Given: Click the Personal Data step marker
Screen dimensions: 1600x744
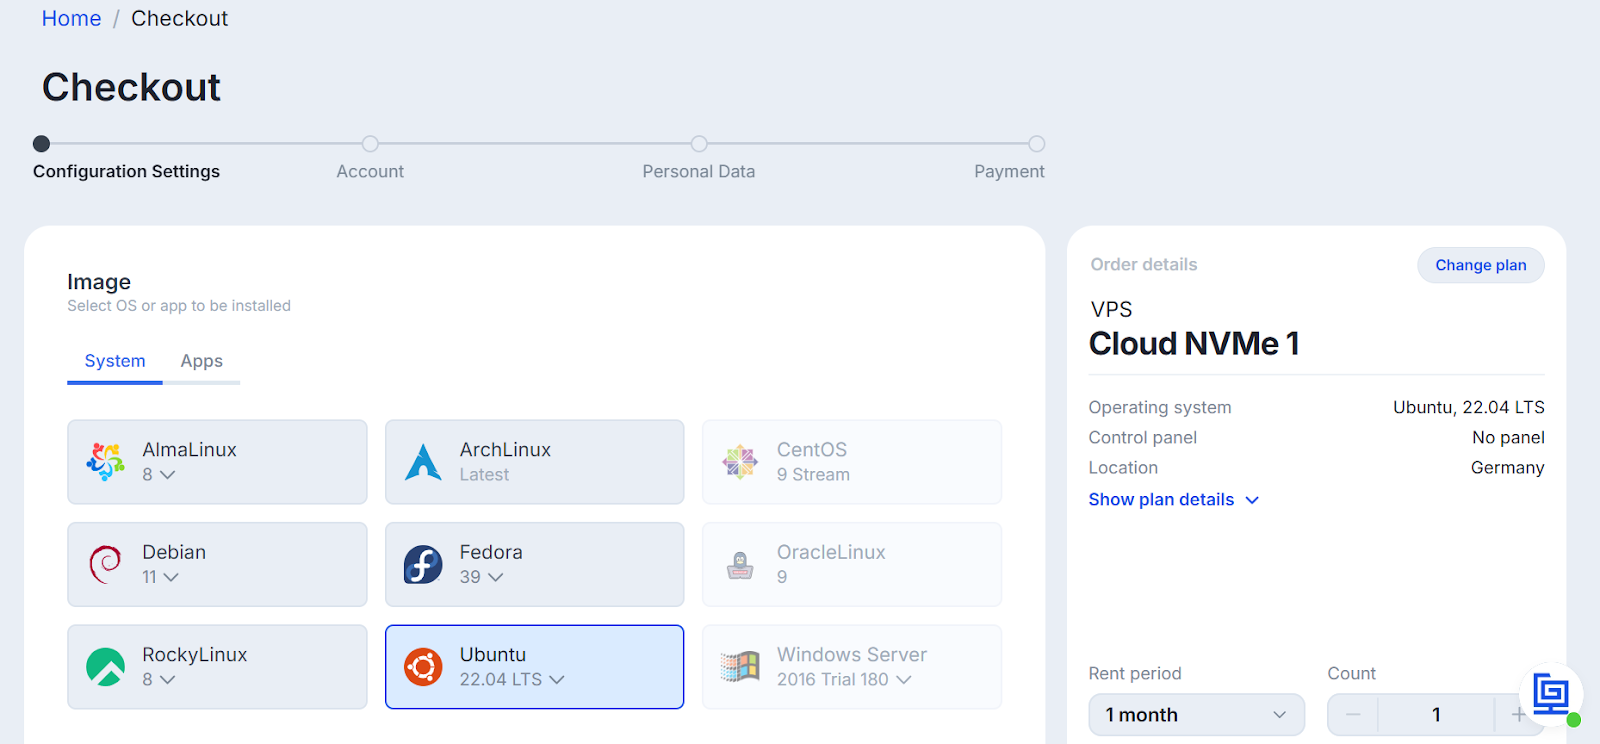Looking at the screenshot, I should pyautogui.click(x=699, y=144).
